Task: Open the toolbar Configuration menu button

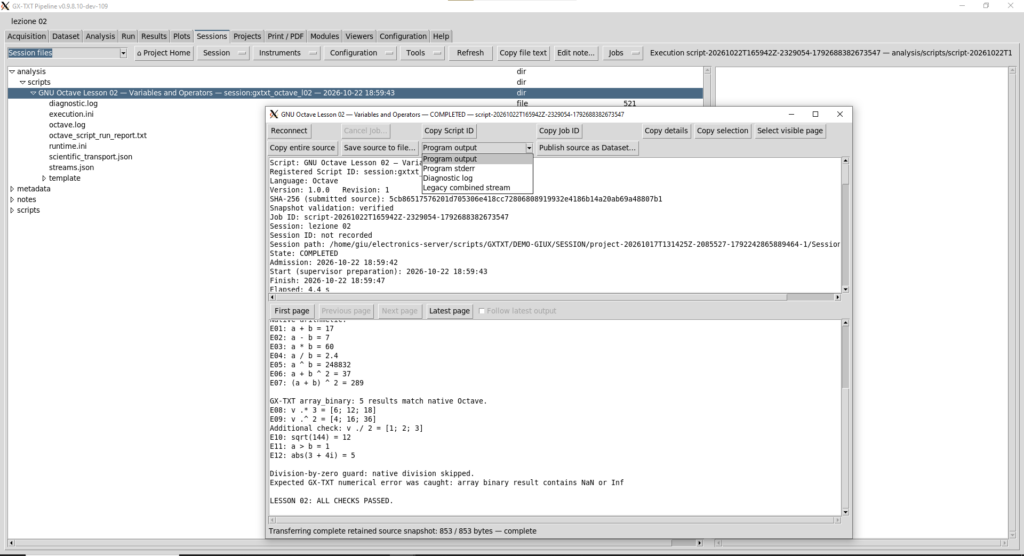Action: point(360,53)
